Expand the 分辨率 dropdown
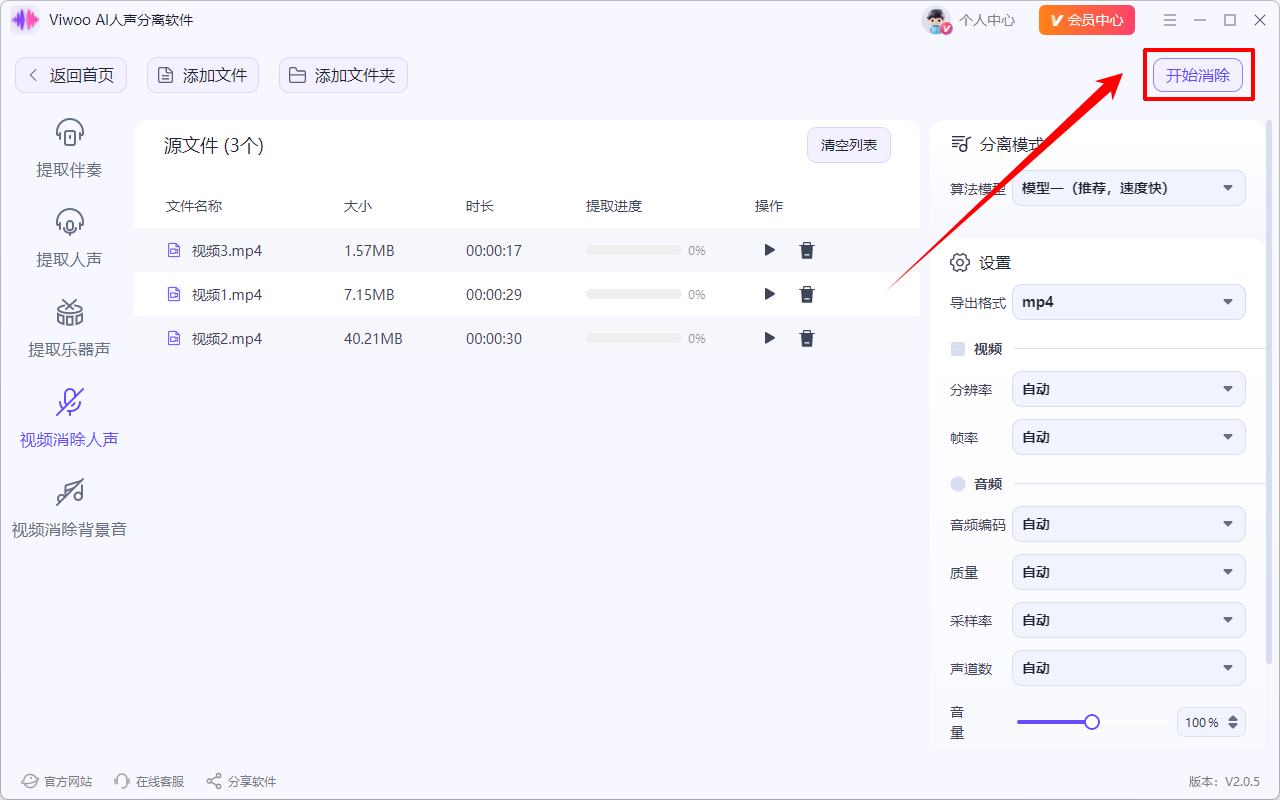This screenshot has width=1280, height=800. [x=1129, y=389]
